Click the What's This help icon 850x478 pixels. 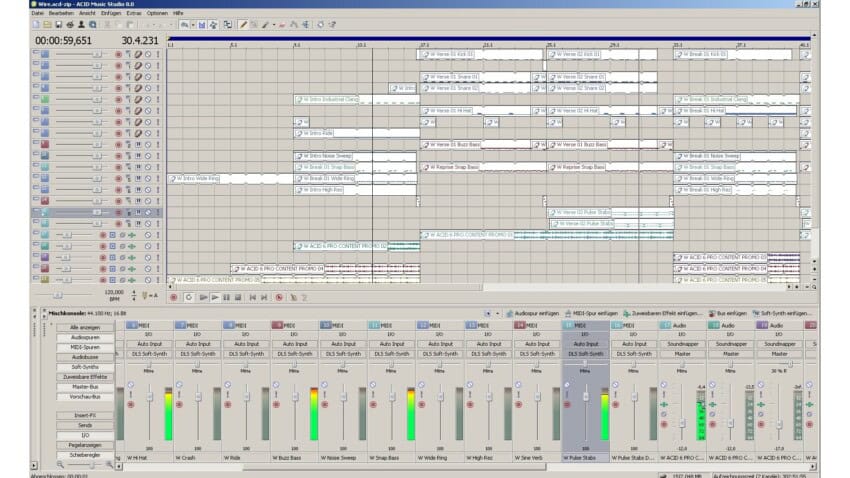pos(332,24)
